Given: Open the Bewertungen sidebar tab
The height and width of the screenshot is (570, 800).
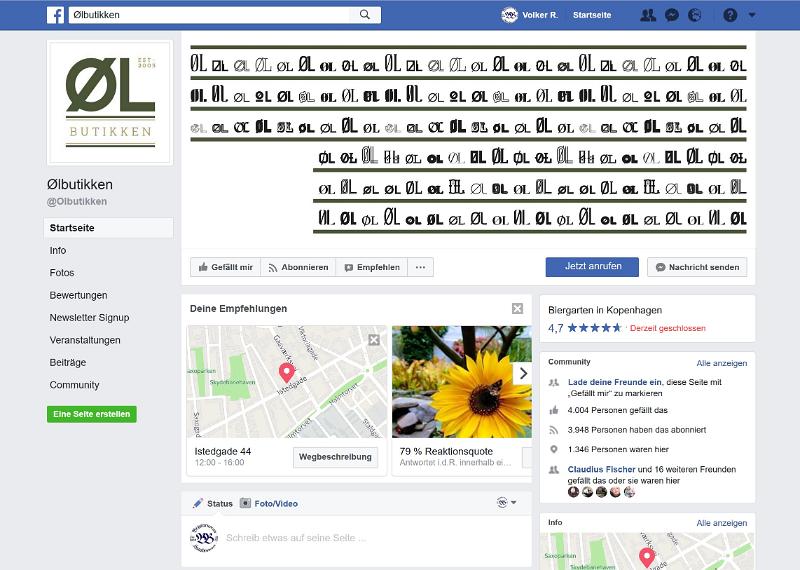Looking at the screenshot, I should pyautogui.click(x=78, y=295).
